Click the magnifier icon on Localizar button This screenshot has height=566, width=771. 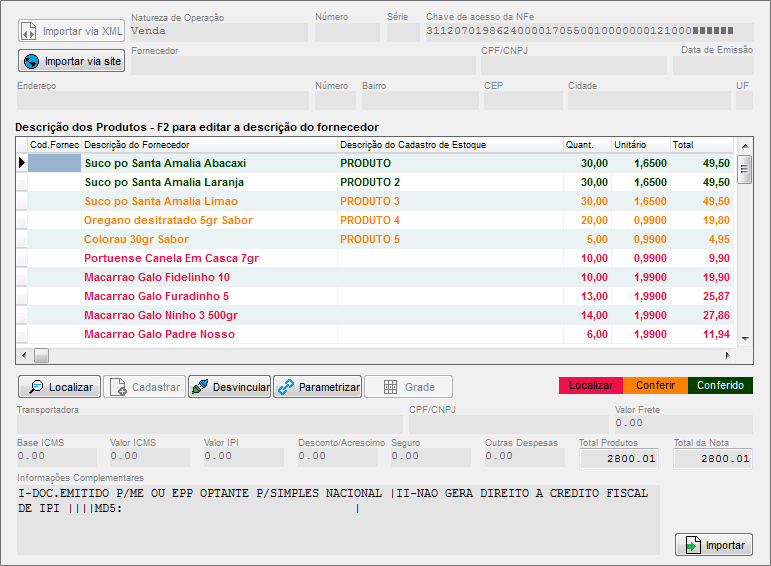[35, 387]
